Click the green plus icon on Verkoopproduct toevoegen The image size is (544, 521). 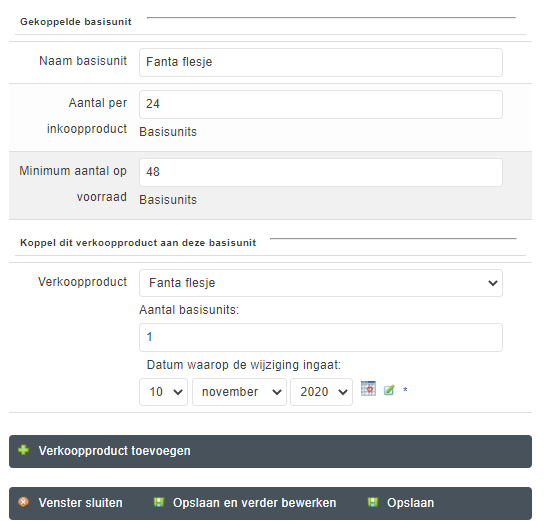24,450
